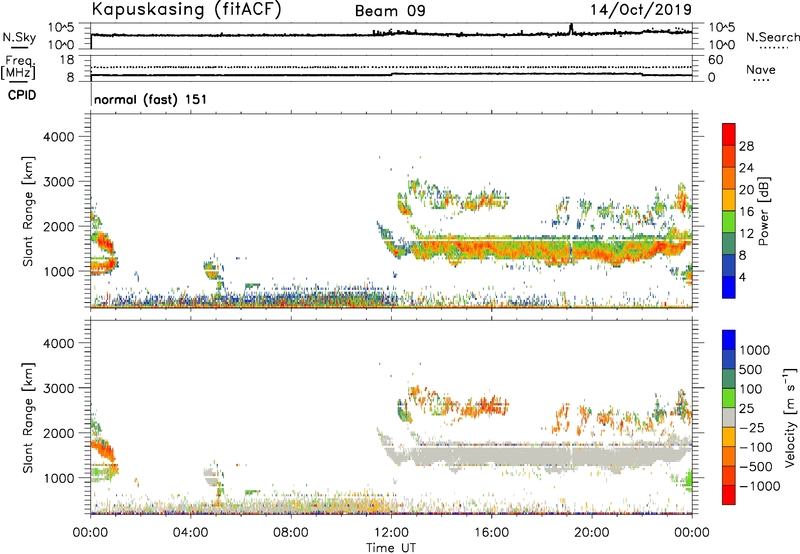Image resolution: width=800 pixels, height=554 pixels.
Task: Select the -100 tick on Velocity color bar
Action: pos(756,447)
